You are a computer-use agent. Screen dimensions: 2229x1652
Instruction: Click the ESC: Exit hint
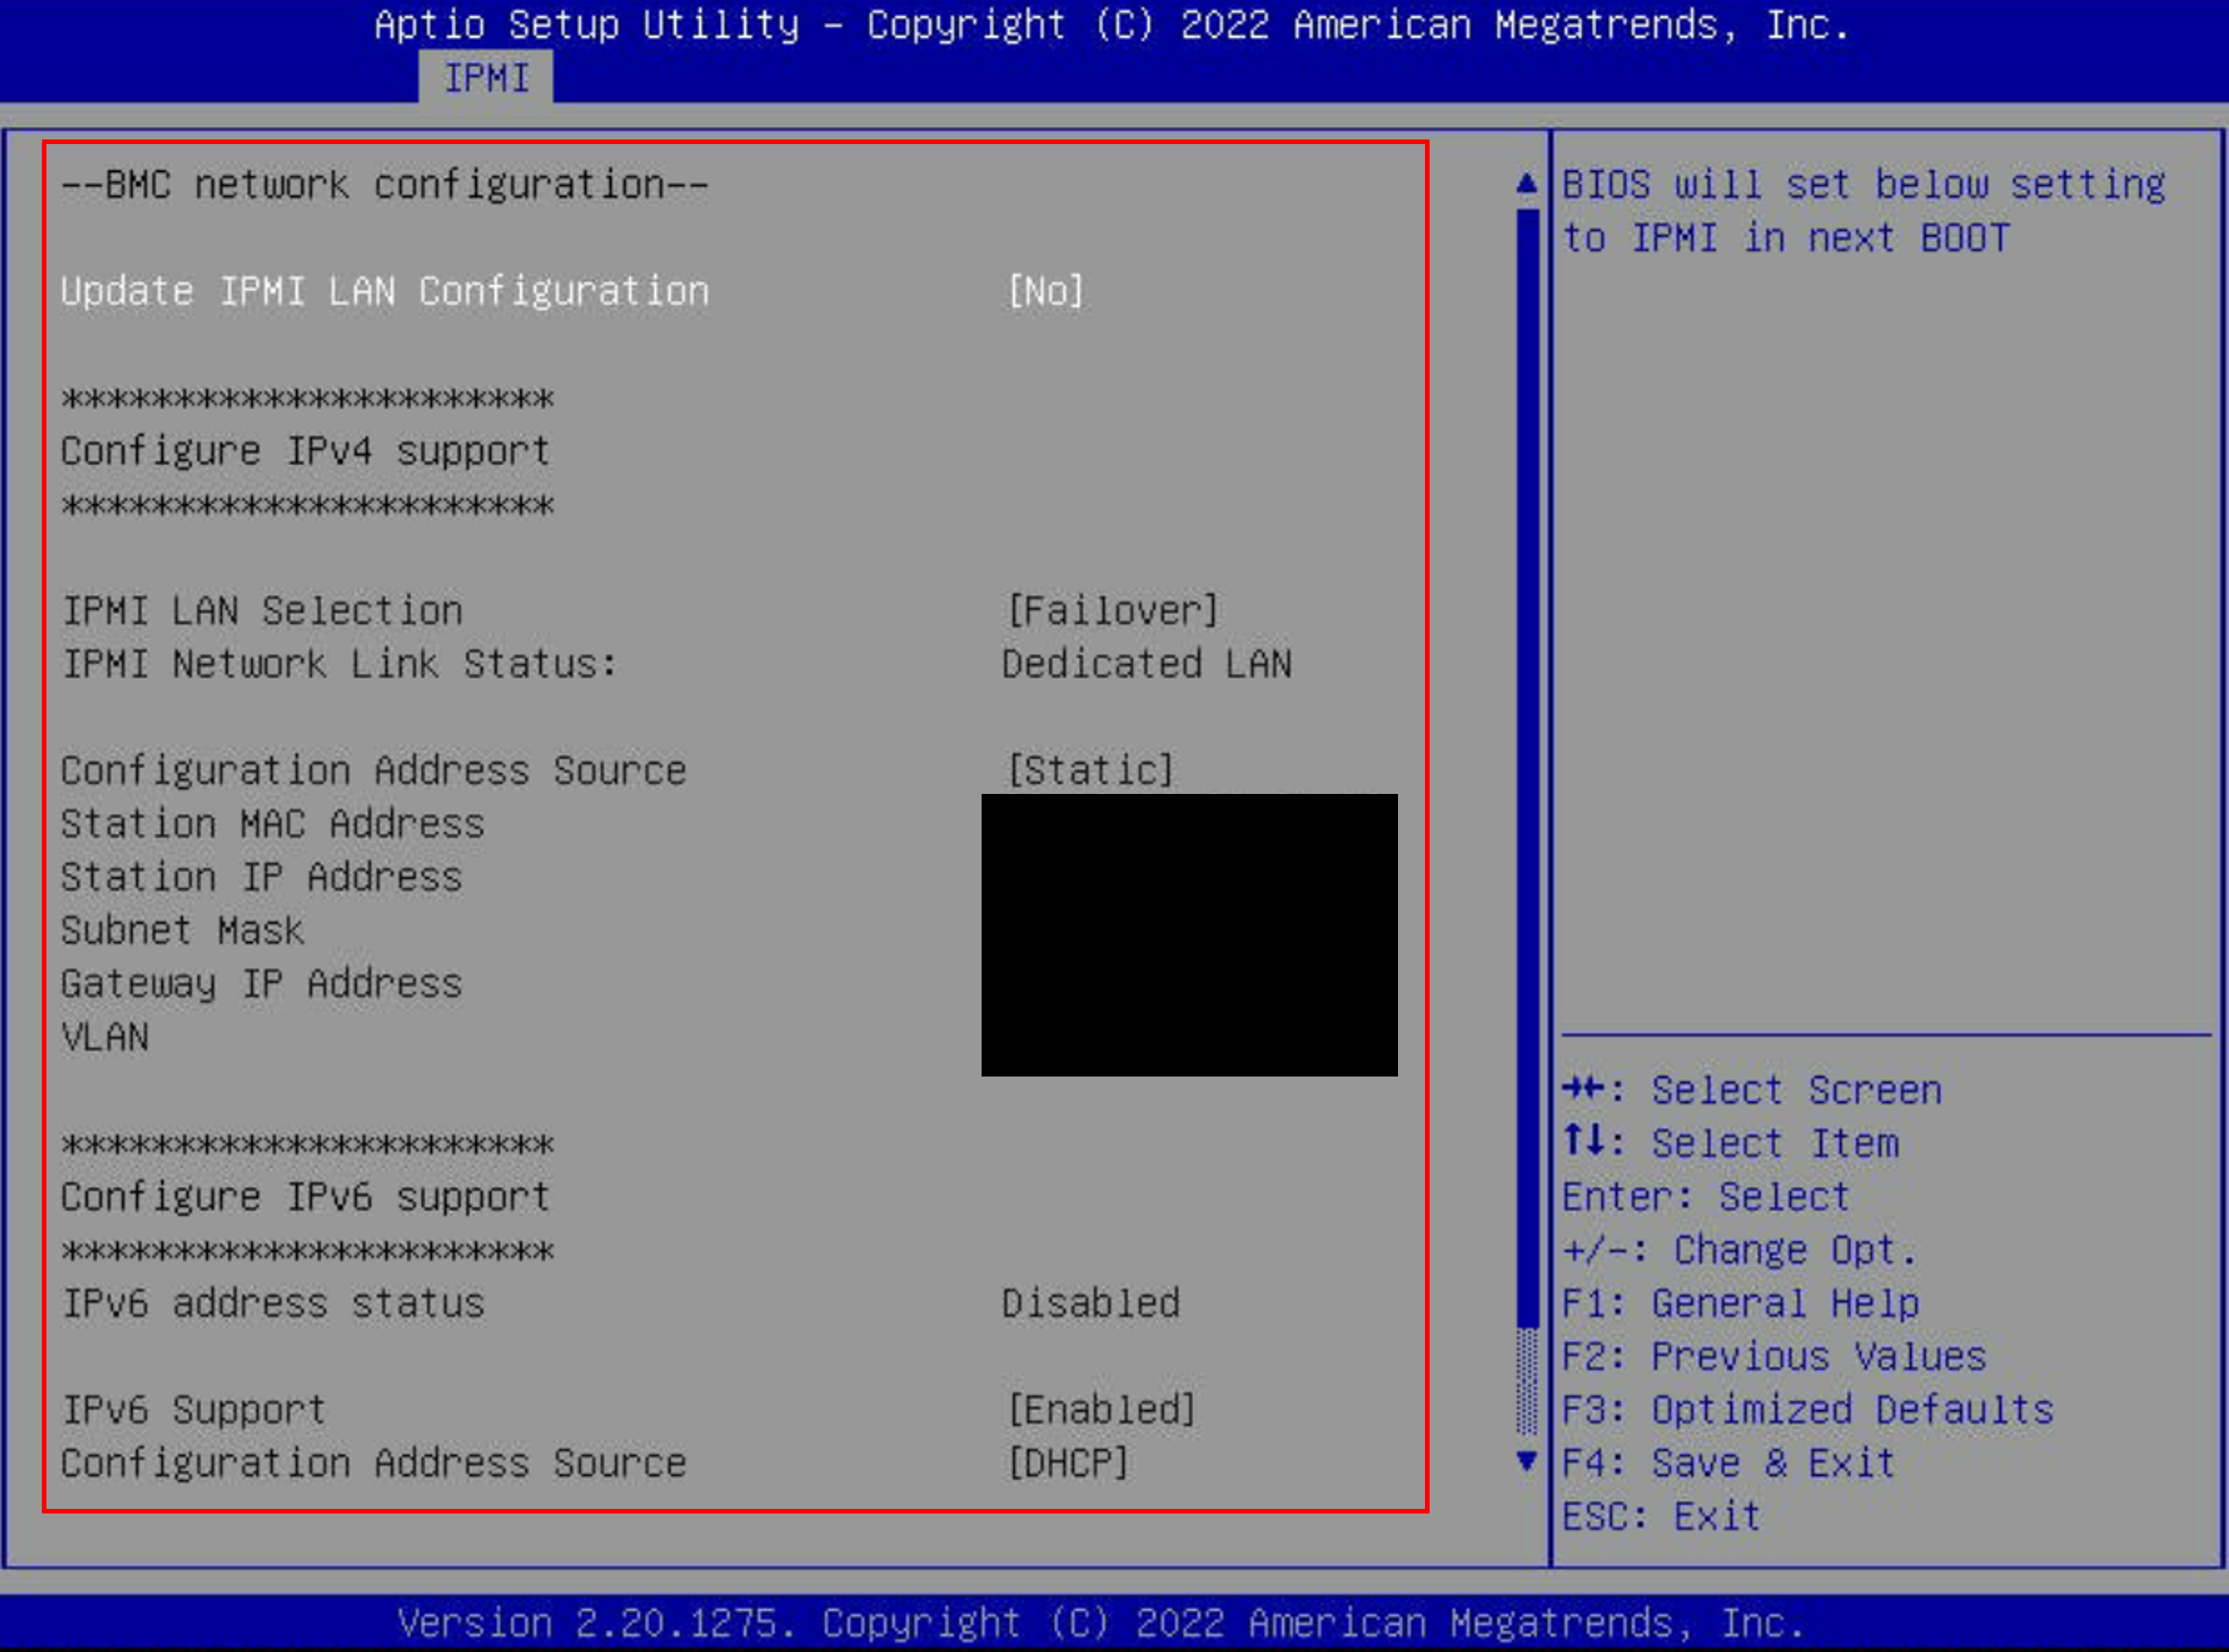[1661, 1517]
